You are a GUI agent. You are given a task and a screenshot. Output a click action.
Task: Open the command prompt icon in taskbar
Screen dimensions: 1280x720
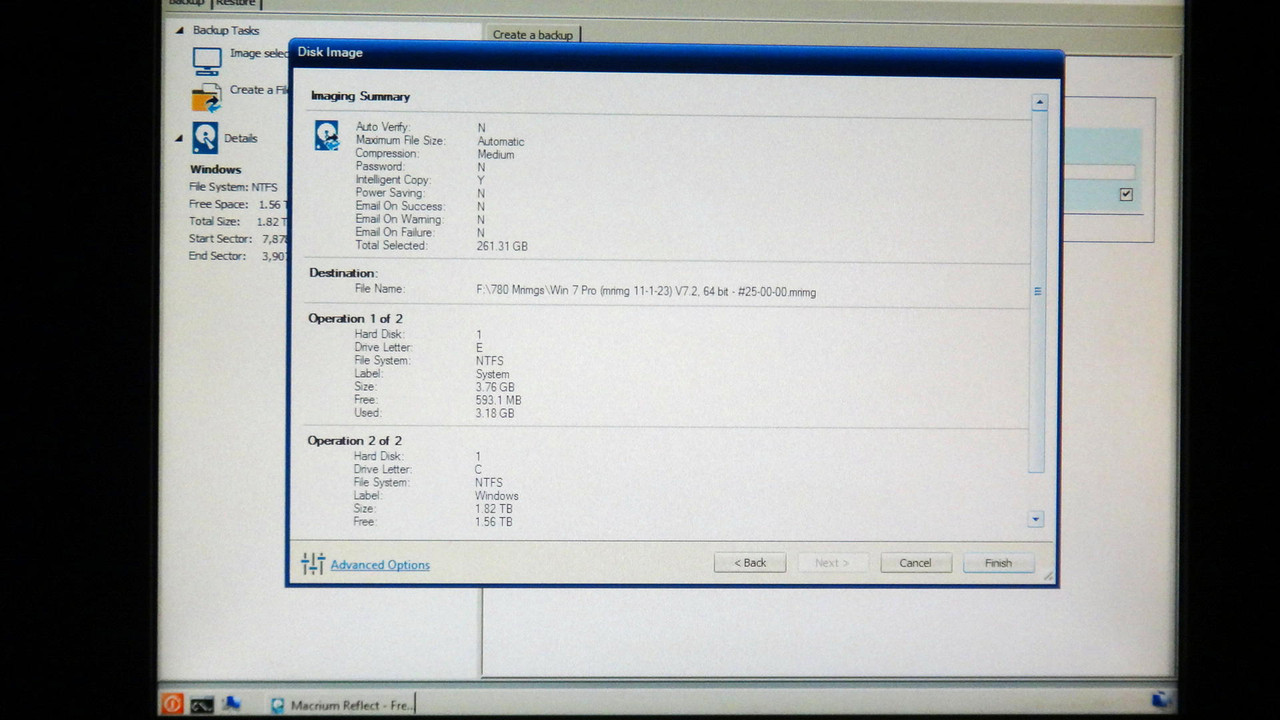click(202, 704)
